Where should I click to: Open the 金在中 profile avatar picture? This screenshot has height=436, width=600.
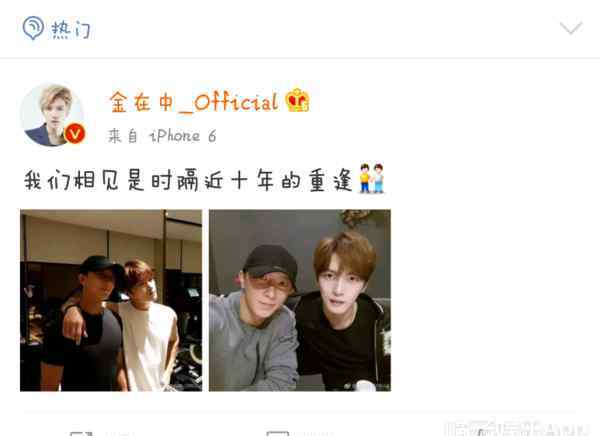click(52, 115)
